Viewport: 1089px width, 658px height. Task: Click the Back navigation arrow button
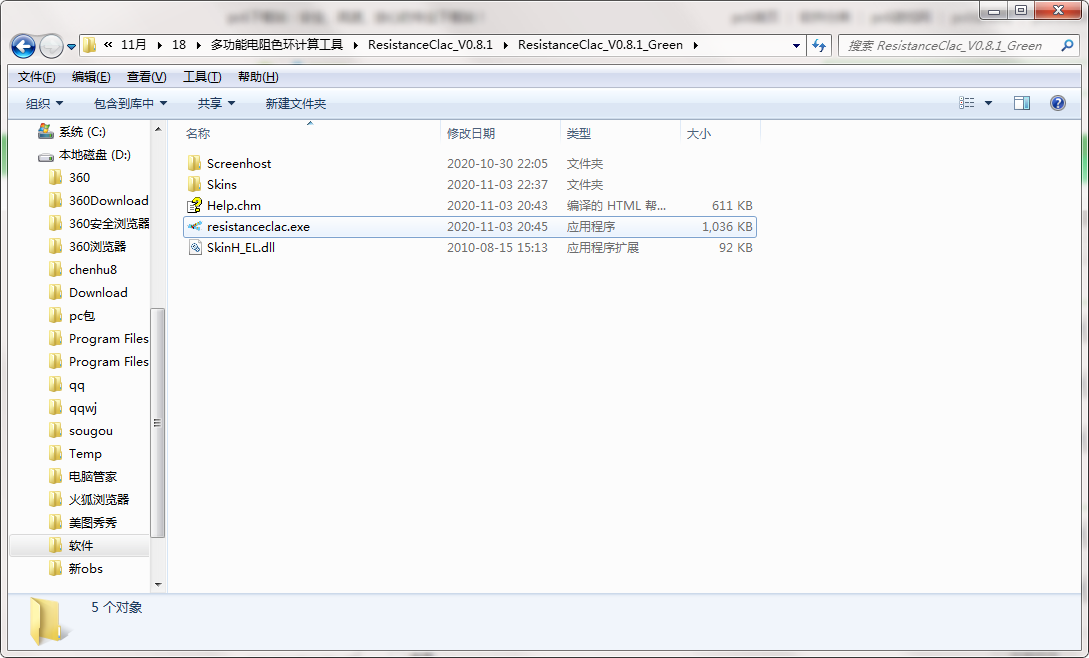[24, 46]
